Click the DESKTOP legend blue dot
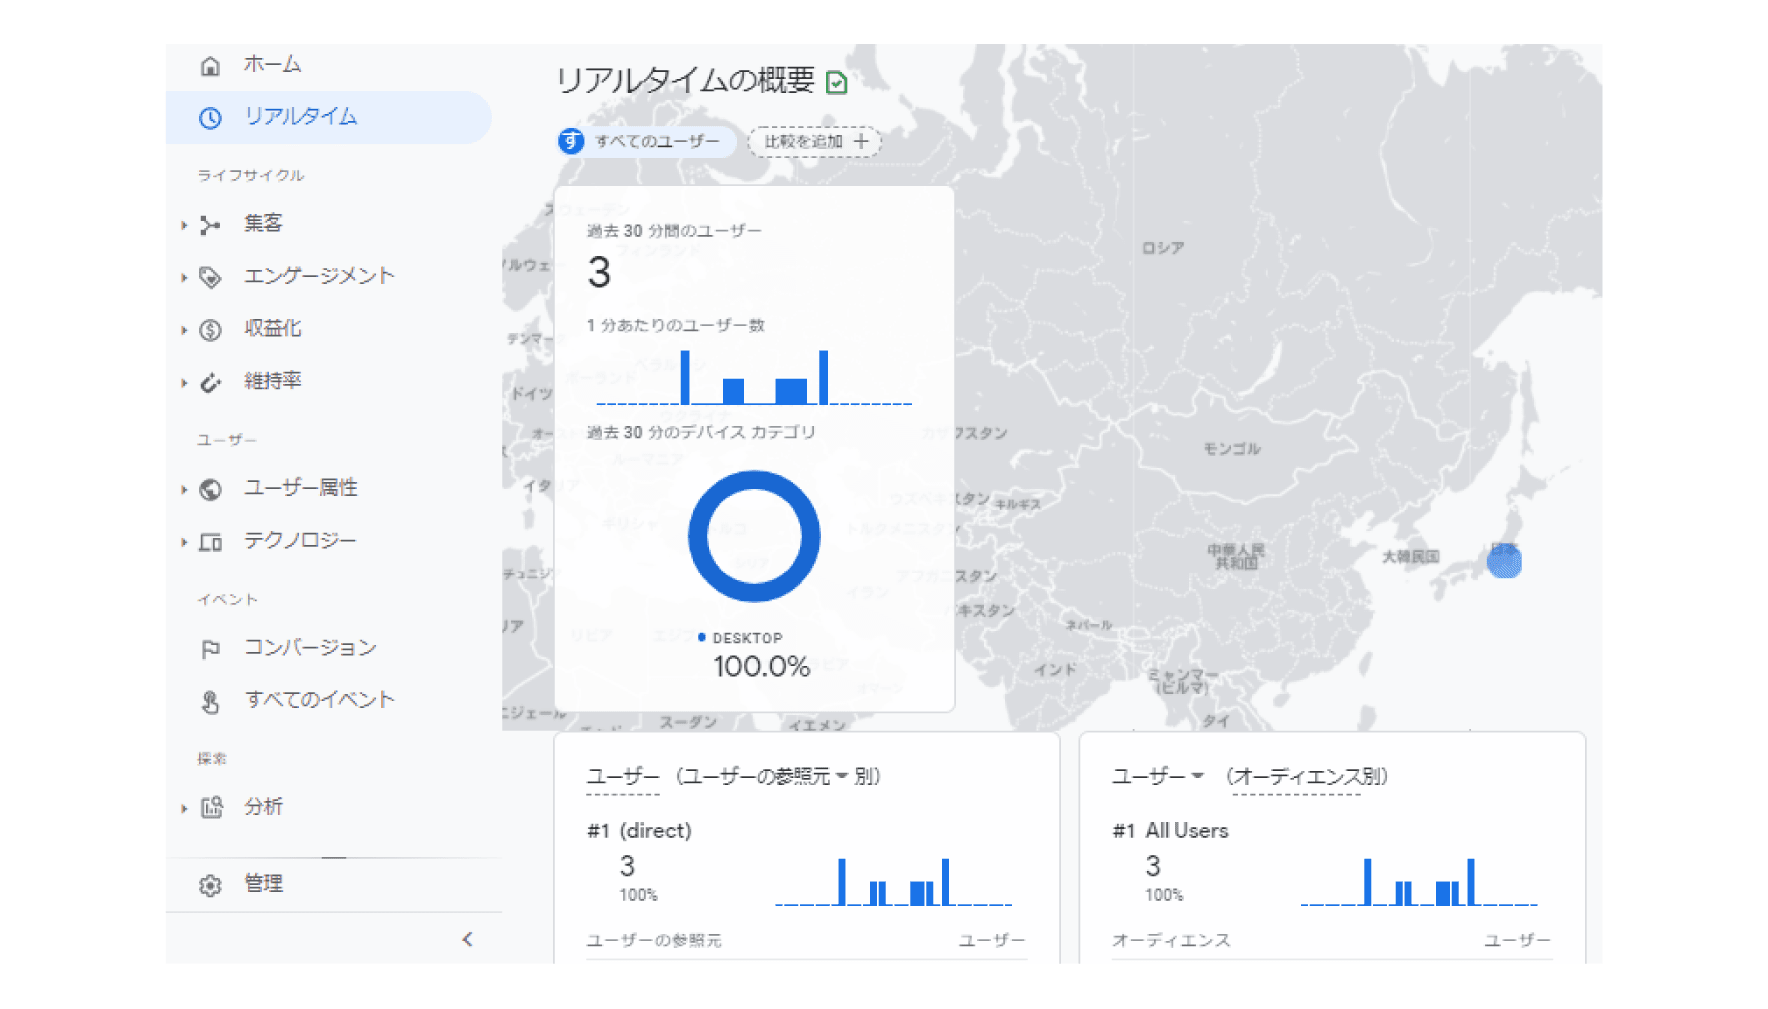The width and height of the screenshot is (1768, 1009). click(702, 637)
